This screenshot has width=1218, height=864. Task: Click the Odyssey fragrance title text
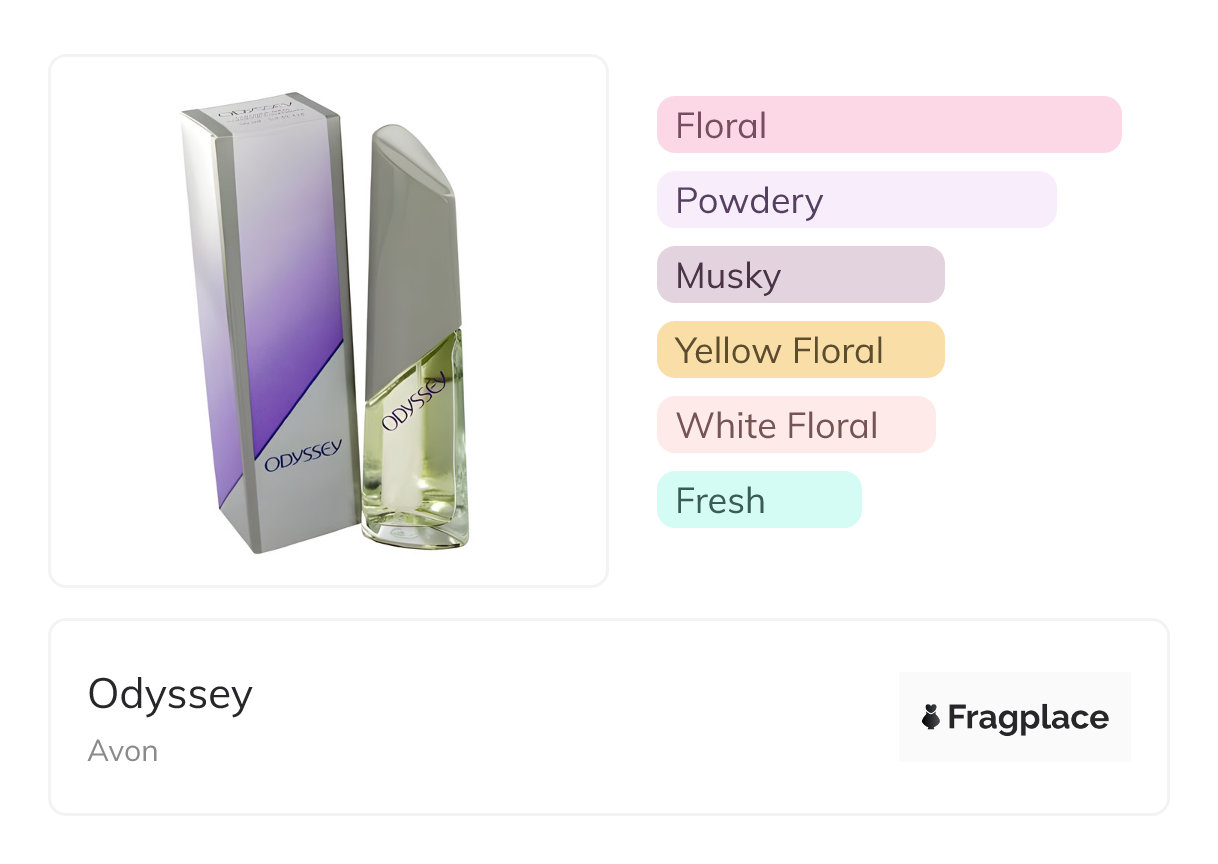tap(170, 694)
